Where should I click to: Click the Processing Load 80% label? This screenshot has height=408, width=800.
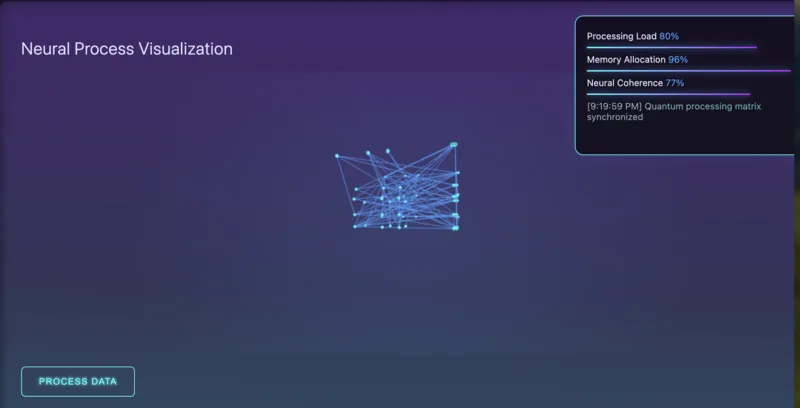[x=633, y=36]
